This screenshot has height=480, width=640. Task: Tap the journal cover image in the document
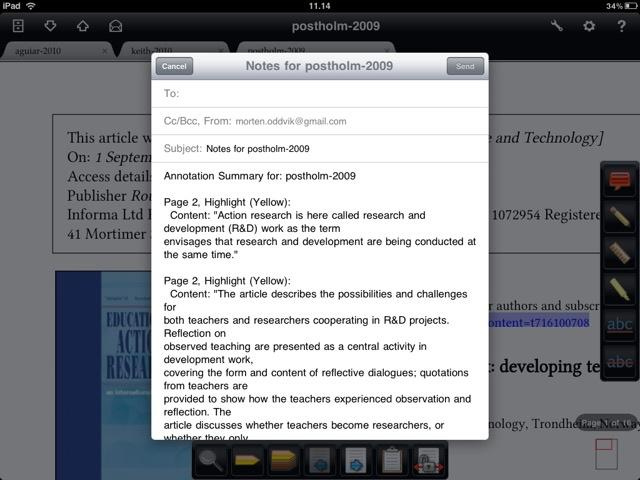tap(103, 375)
